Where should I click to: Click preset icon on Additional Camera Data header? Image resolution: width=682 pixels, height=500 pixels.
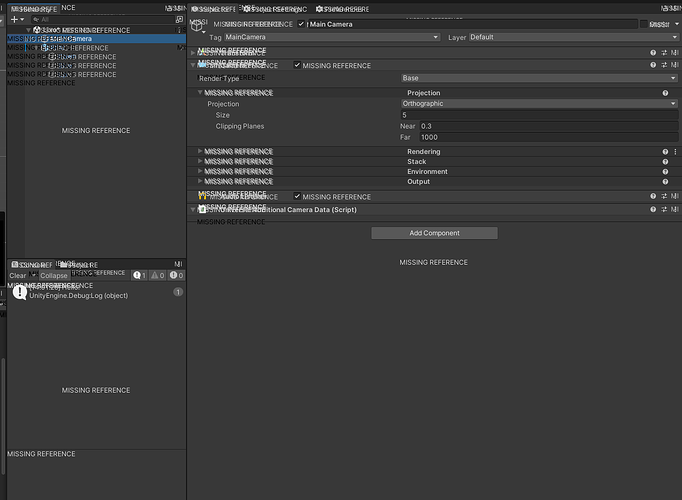(x=664, y=210)
